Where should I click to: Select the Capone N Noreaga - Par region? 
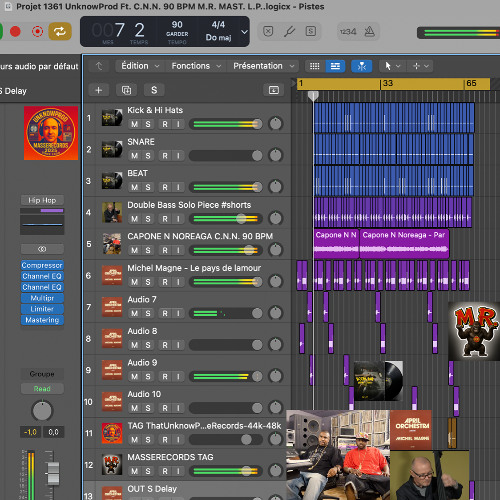404,244
